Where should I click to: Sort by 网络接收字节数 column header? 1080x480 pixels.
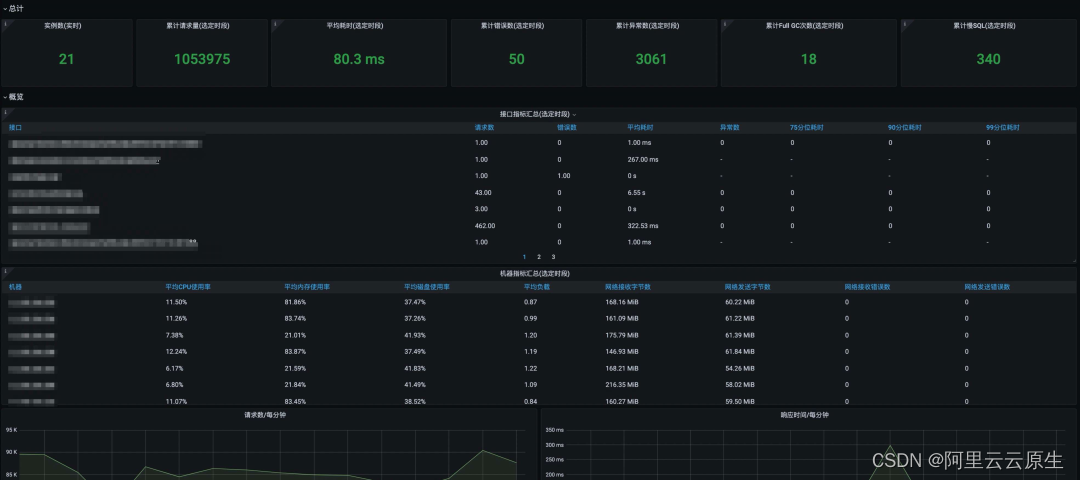pyautogui.click(x=628, y=287)
